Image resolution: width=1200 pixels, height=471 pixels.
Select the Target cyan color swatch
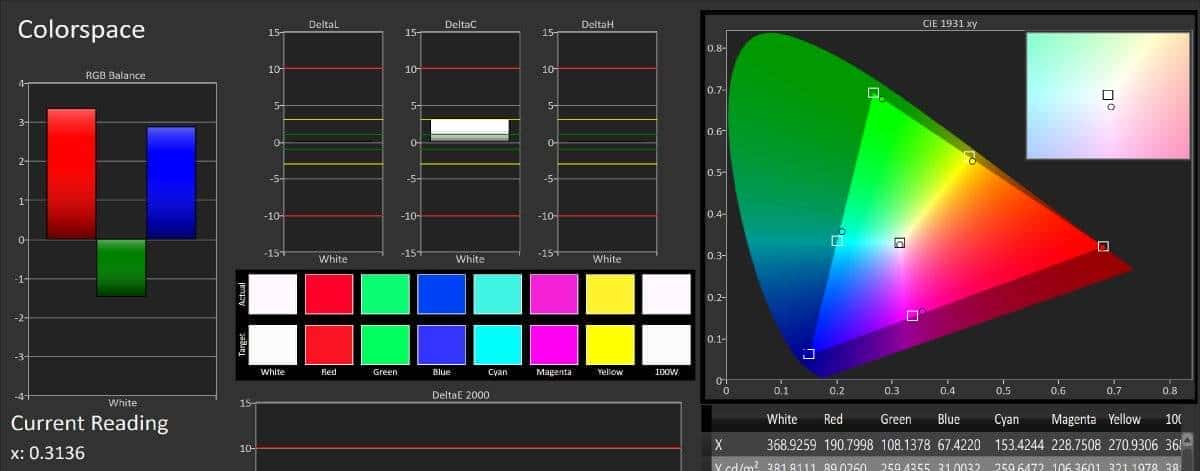(498, 344)
